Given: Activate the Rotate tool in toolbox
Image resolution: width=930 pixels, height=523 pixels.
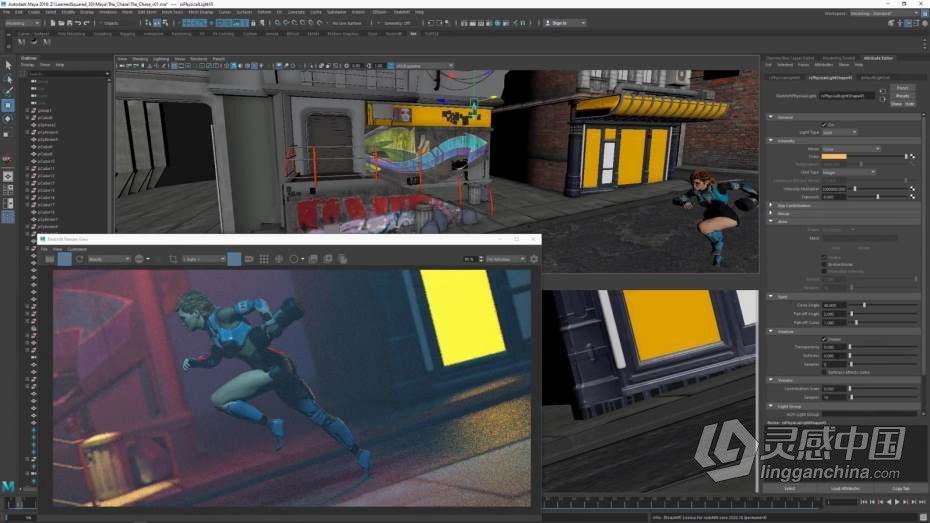Looking at the screenshot, I should point(8,119).
